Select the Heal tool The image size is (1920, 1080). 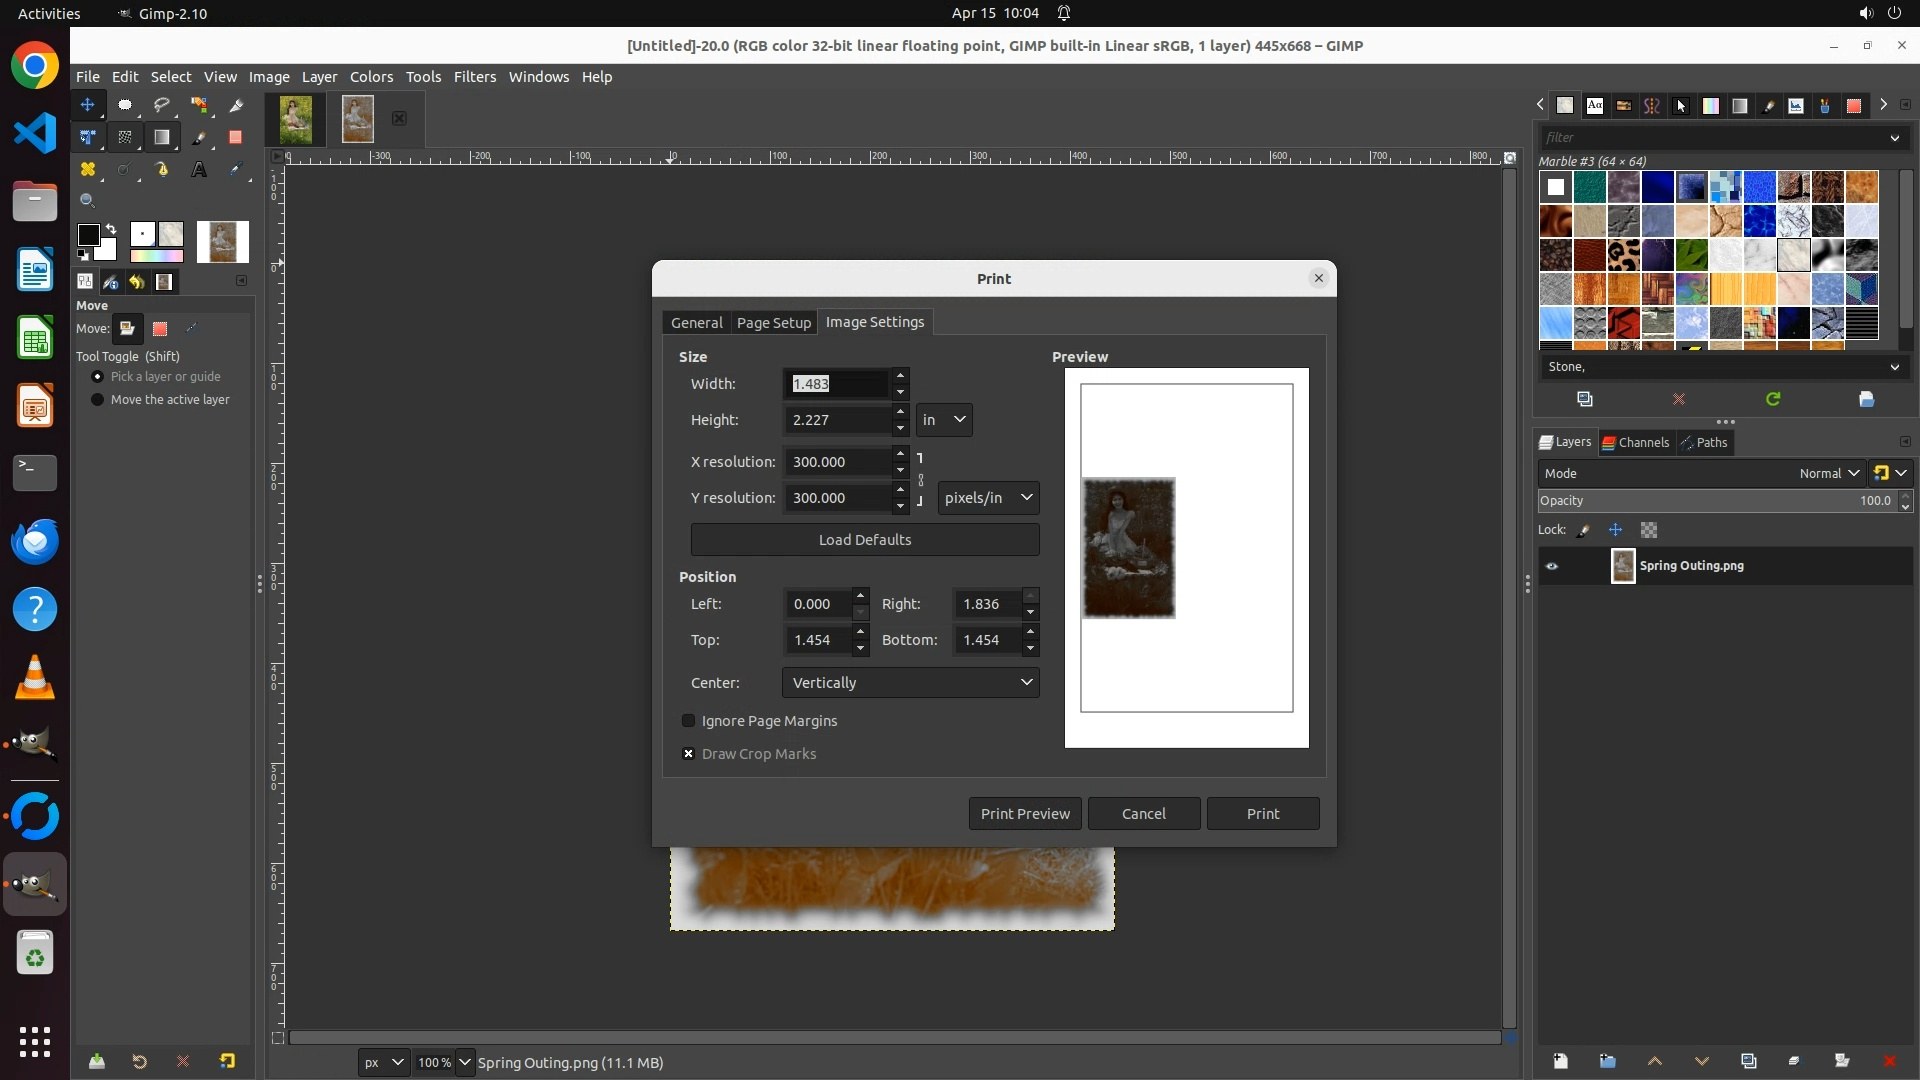tap(88, 170)
